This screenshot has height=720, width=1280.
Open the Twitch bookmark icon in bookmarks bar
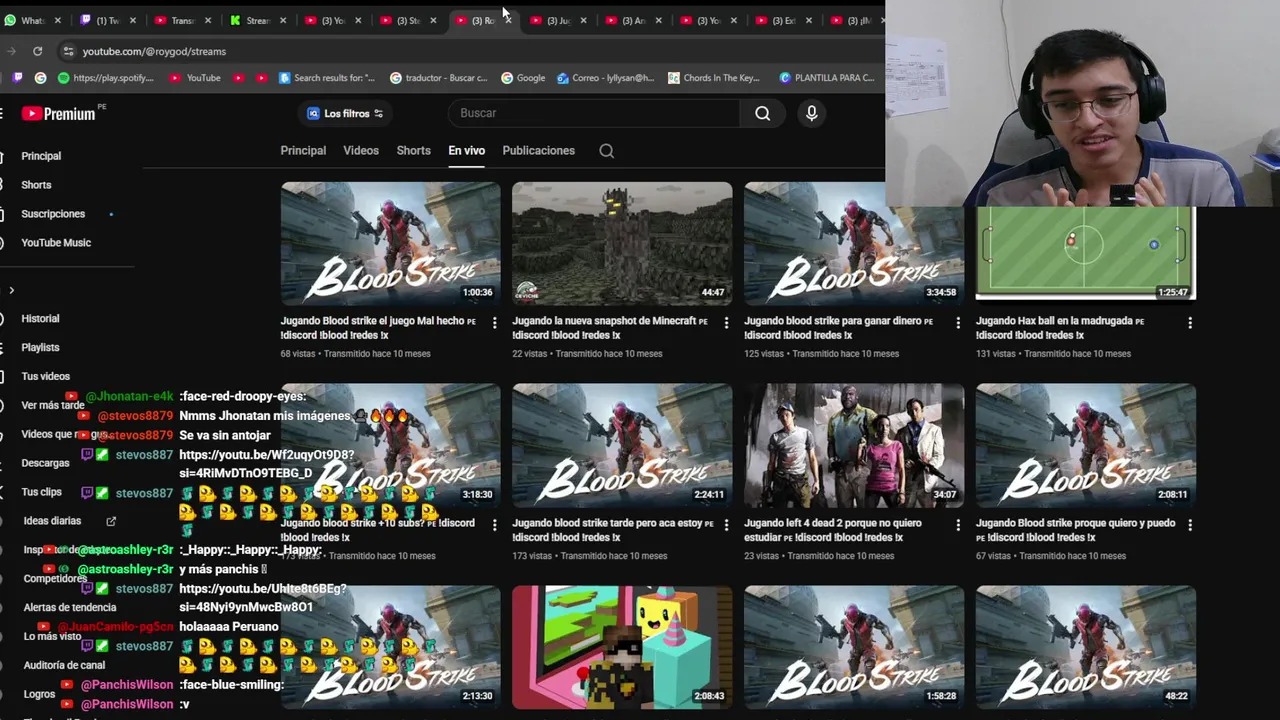coord(18,77)
